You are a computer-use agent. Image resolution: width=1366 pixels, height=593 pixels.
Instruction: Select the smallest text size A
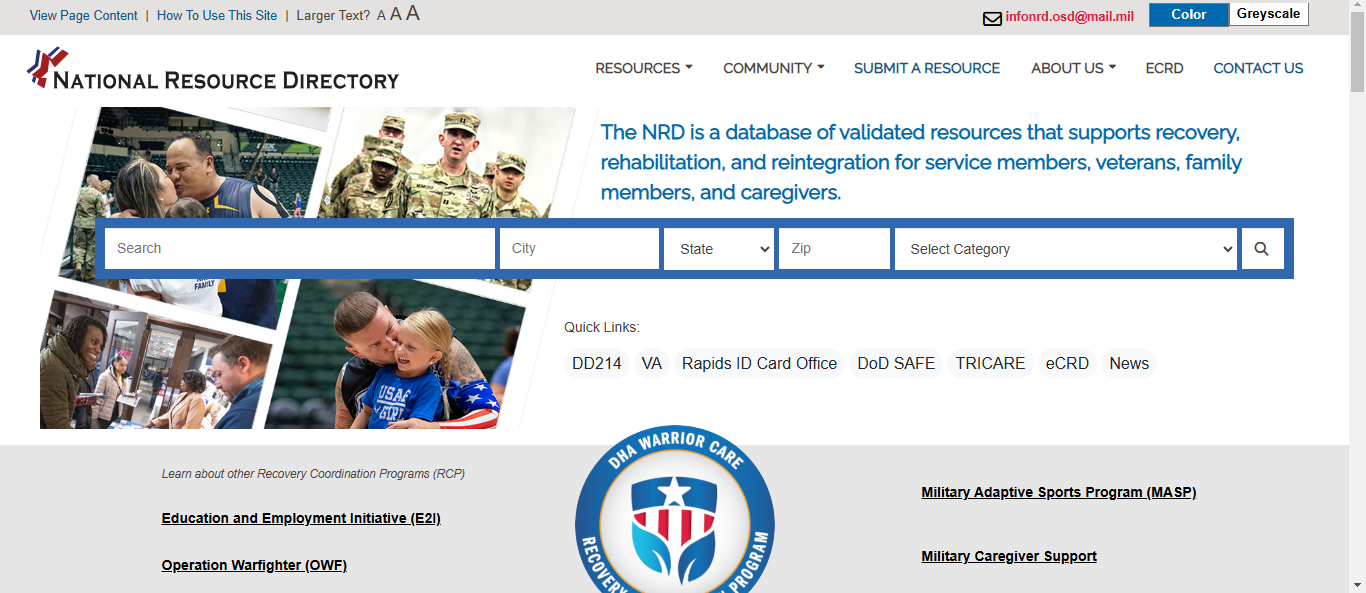pos(381,16)
